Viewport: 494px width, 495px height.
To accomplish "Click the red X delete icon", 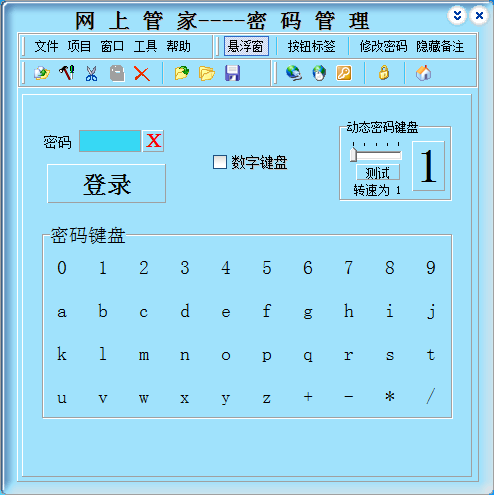I will pos(142,73).
